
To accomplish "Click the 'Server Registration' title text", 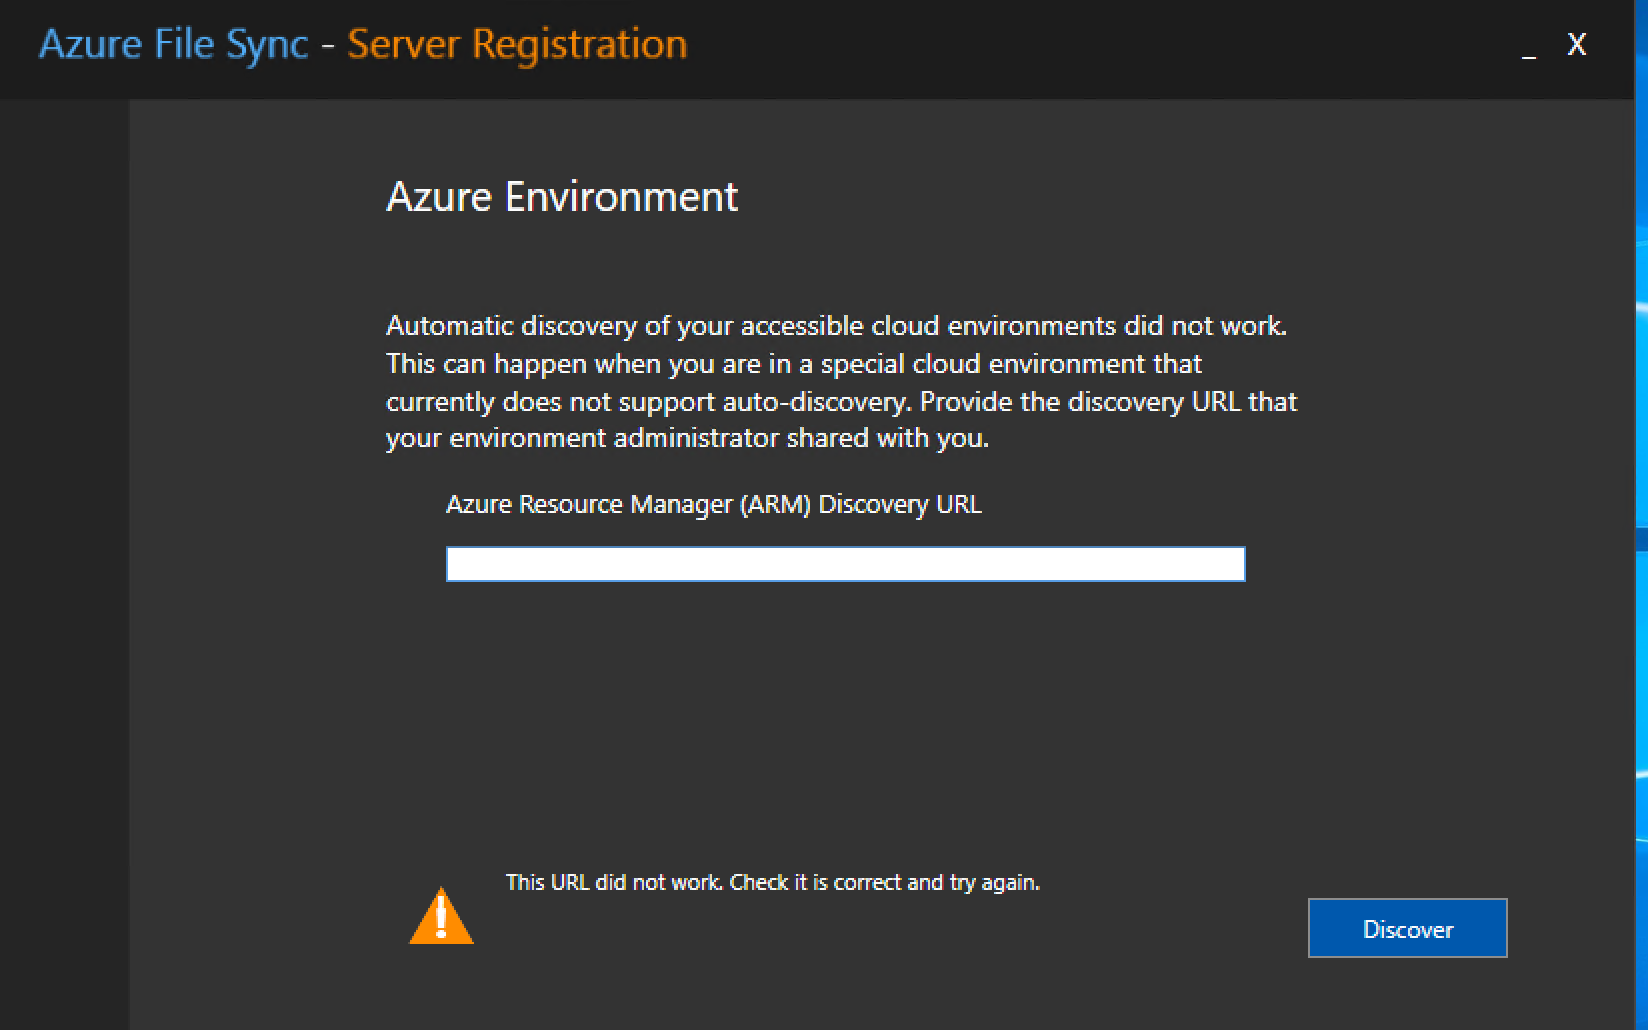I will (517, 46).
